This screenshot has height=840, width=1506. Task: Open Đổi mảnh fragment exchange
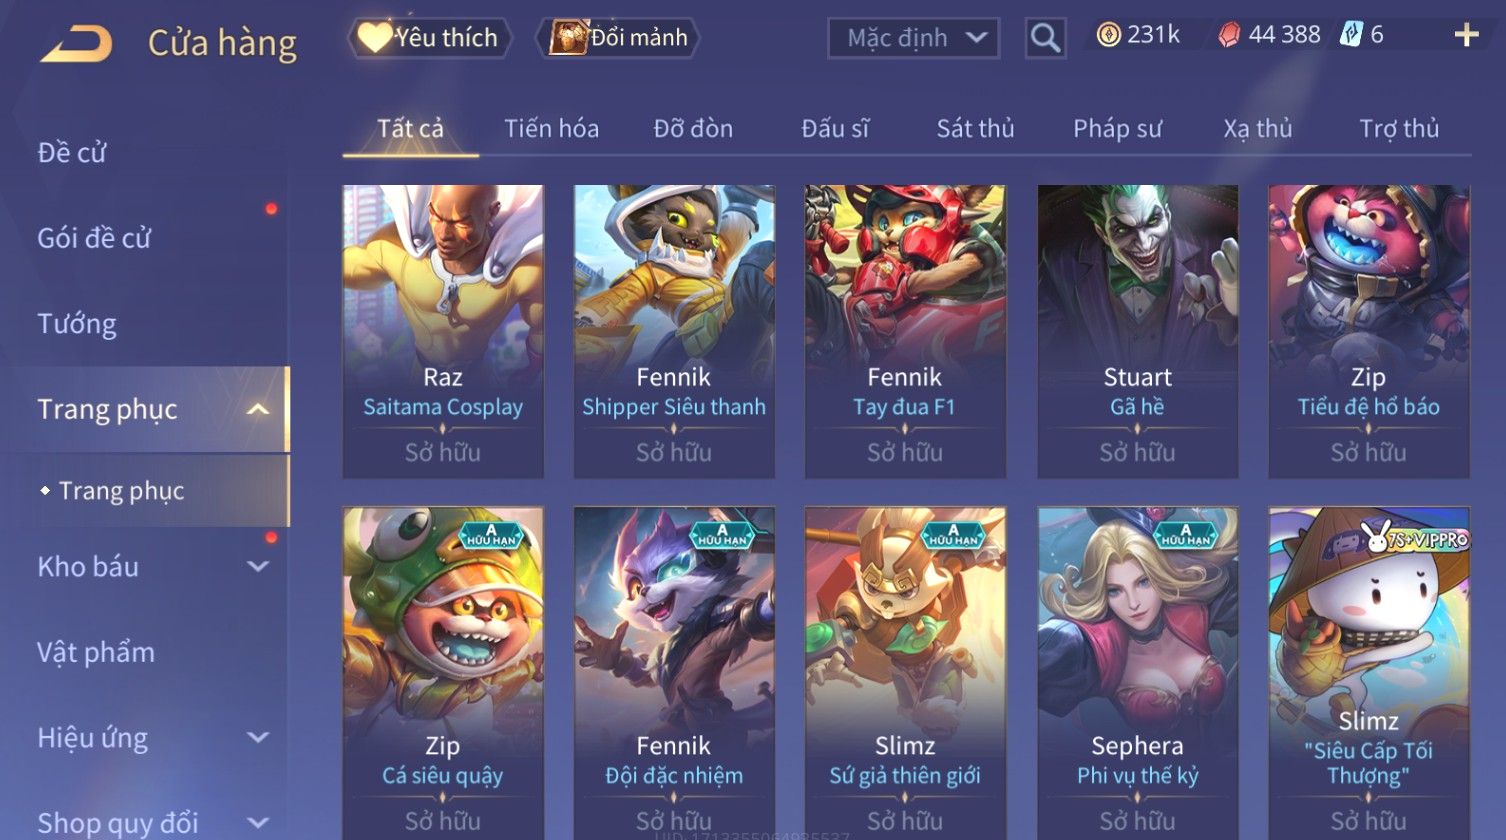tap(618, 38)
